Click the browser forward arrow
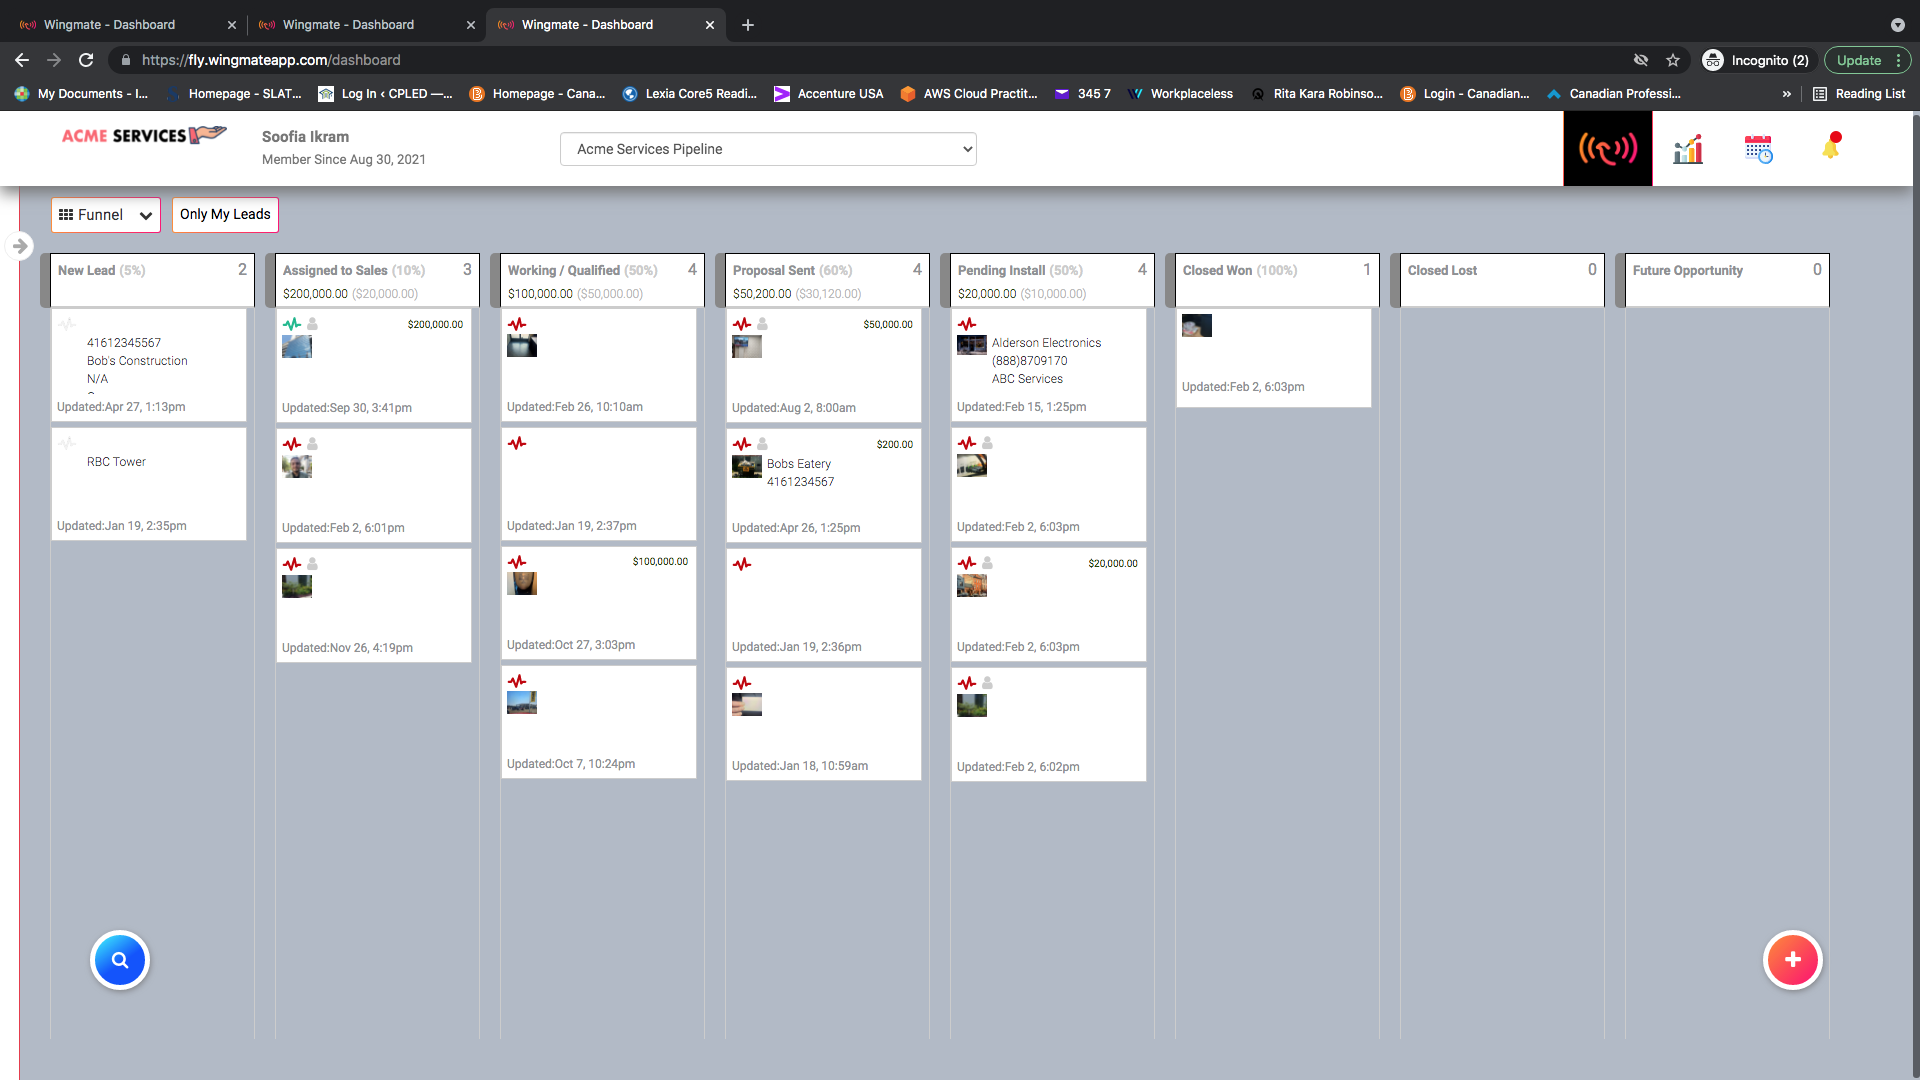1920x1080 pixels. [x=54, y=60]
